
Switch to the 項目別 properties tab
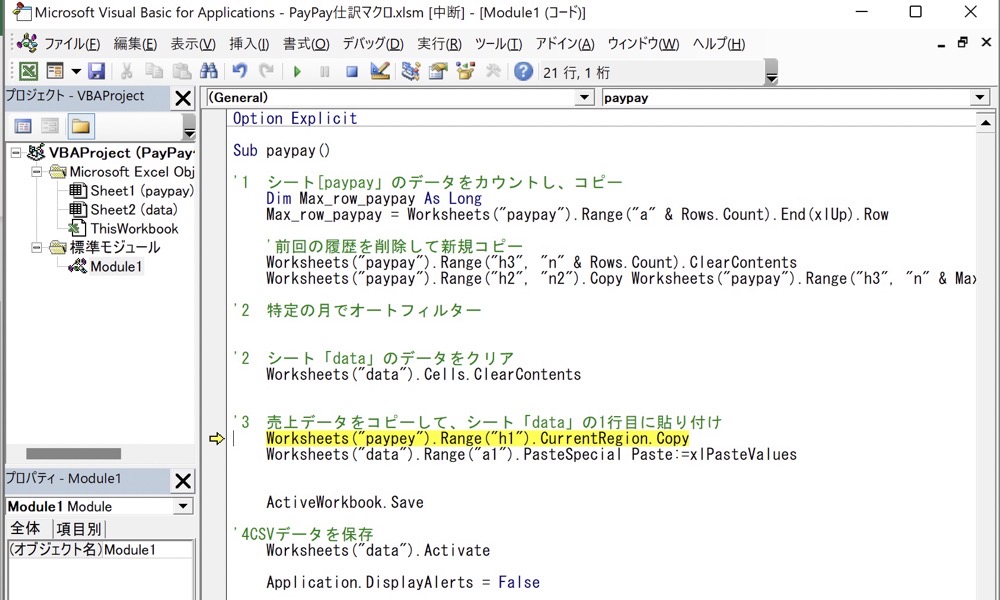pyautogui.click(x=78, y=529)
